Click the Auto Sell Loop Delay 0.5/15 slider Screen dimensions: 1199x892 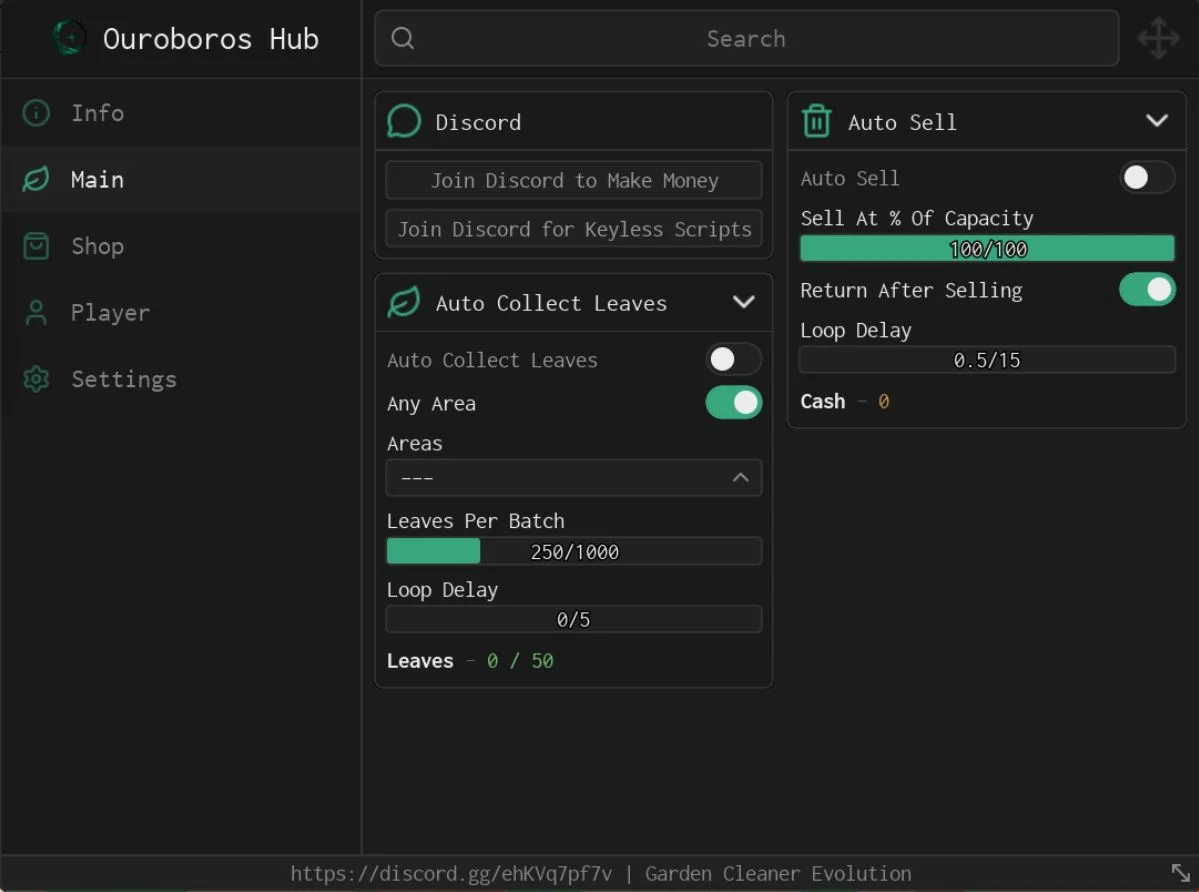[x=986, y=359]
